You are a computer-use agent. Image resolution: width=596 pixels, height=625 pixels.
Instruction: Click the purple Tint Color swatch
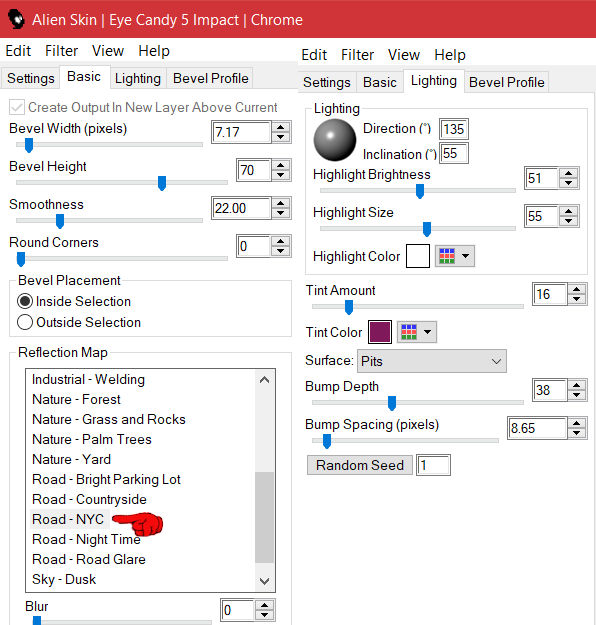(380, 332)
